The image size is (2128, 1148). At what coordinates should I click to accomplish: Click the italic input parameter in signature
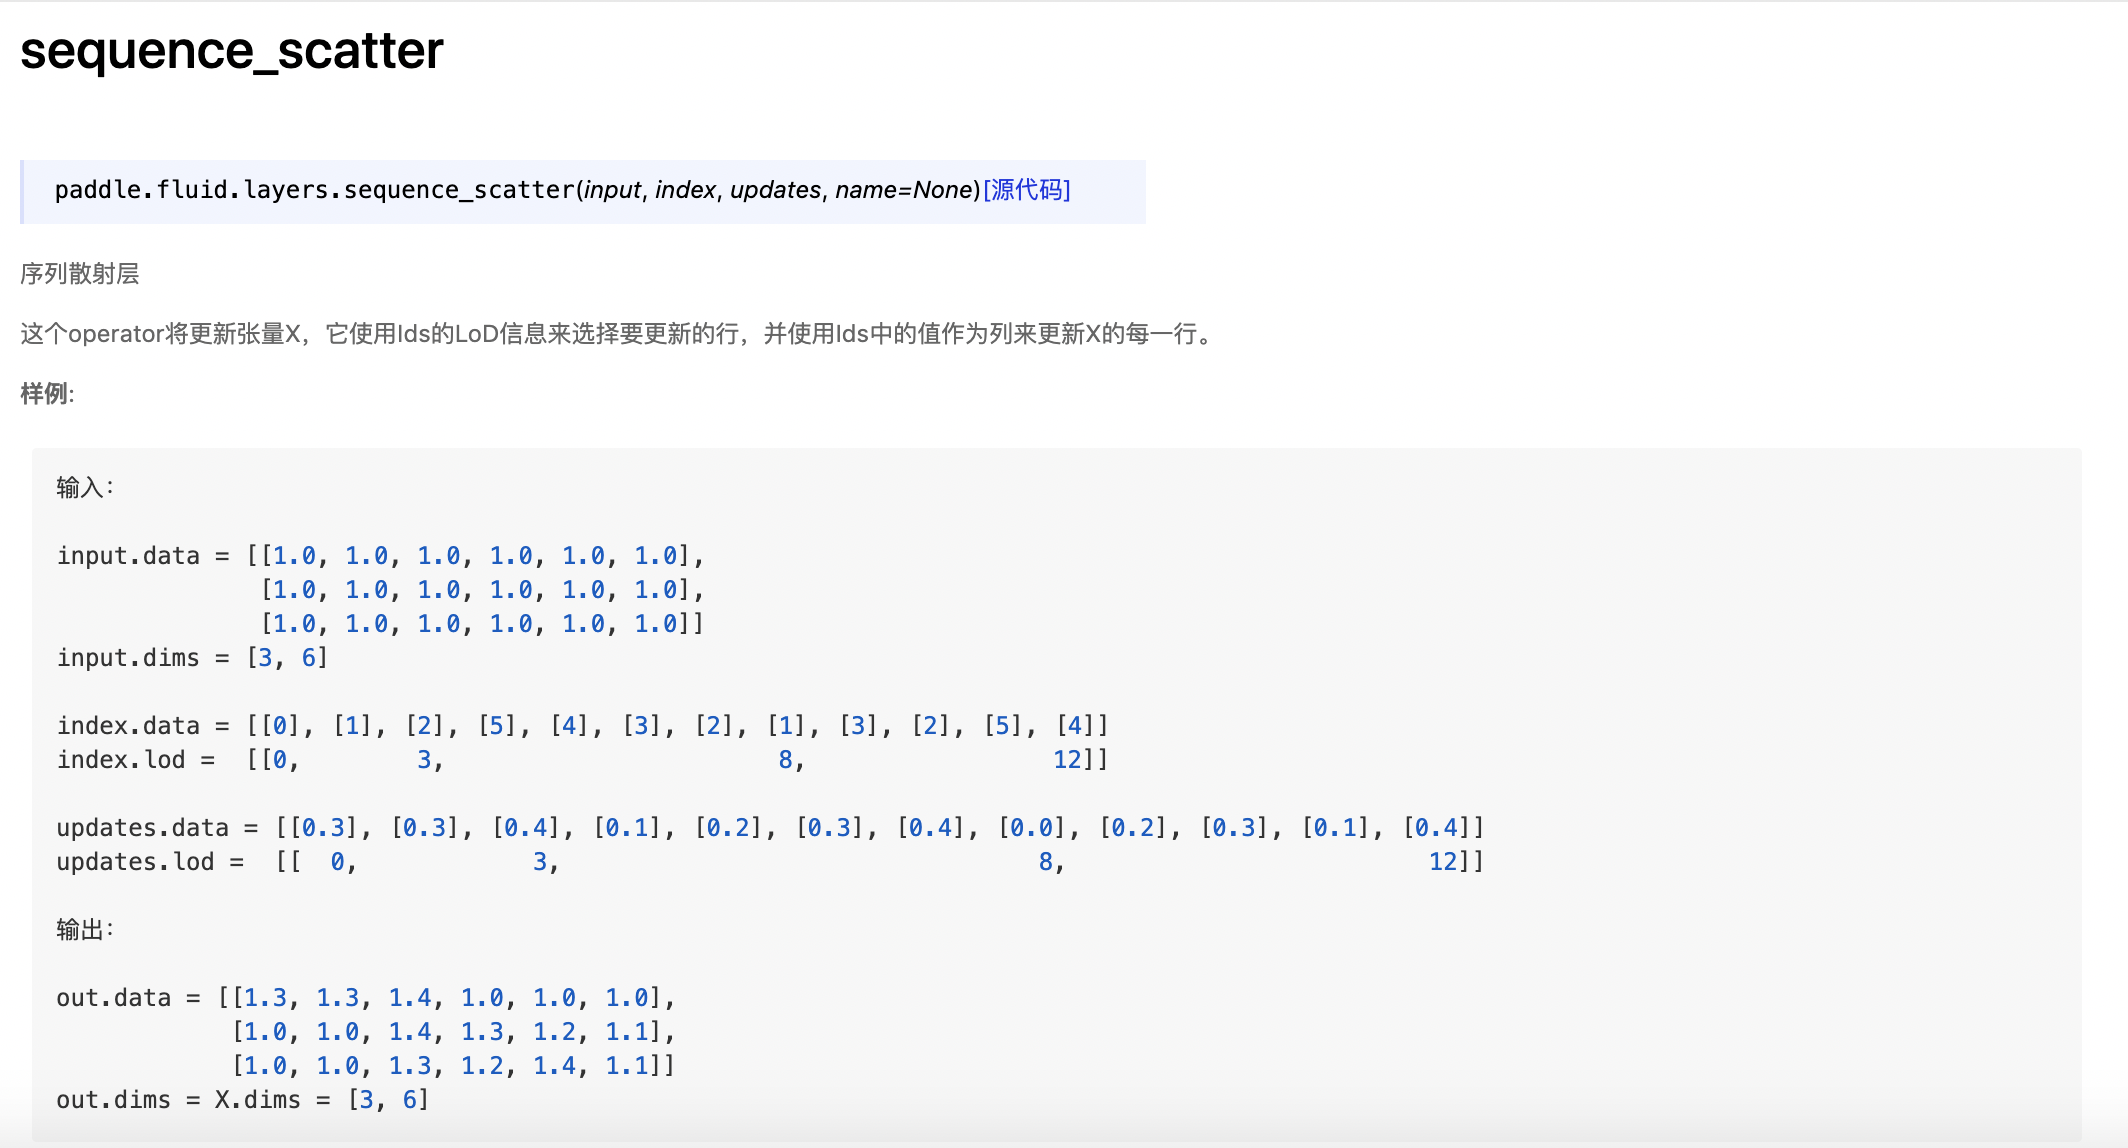[612, 190]
